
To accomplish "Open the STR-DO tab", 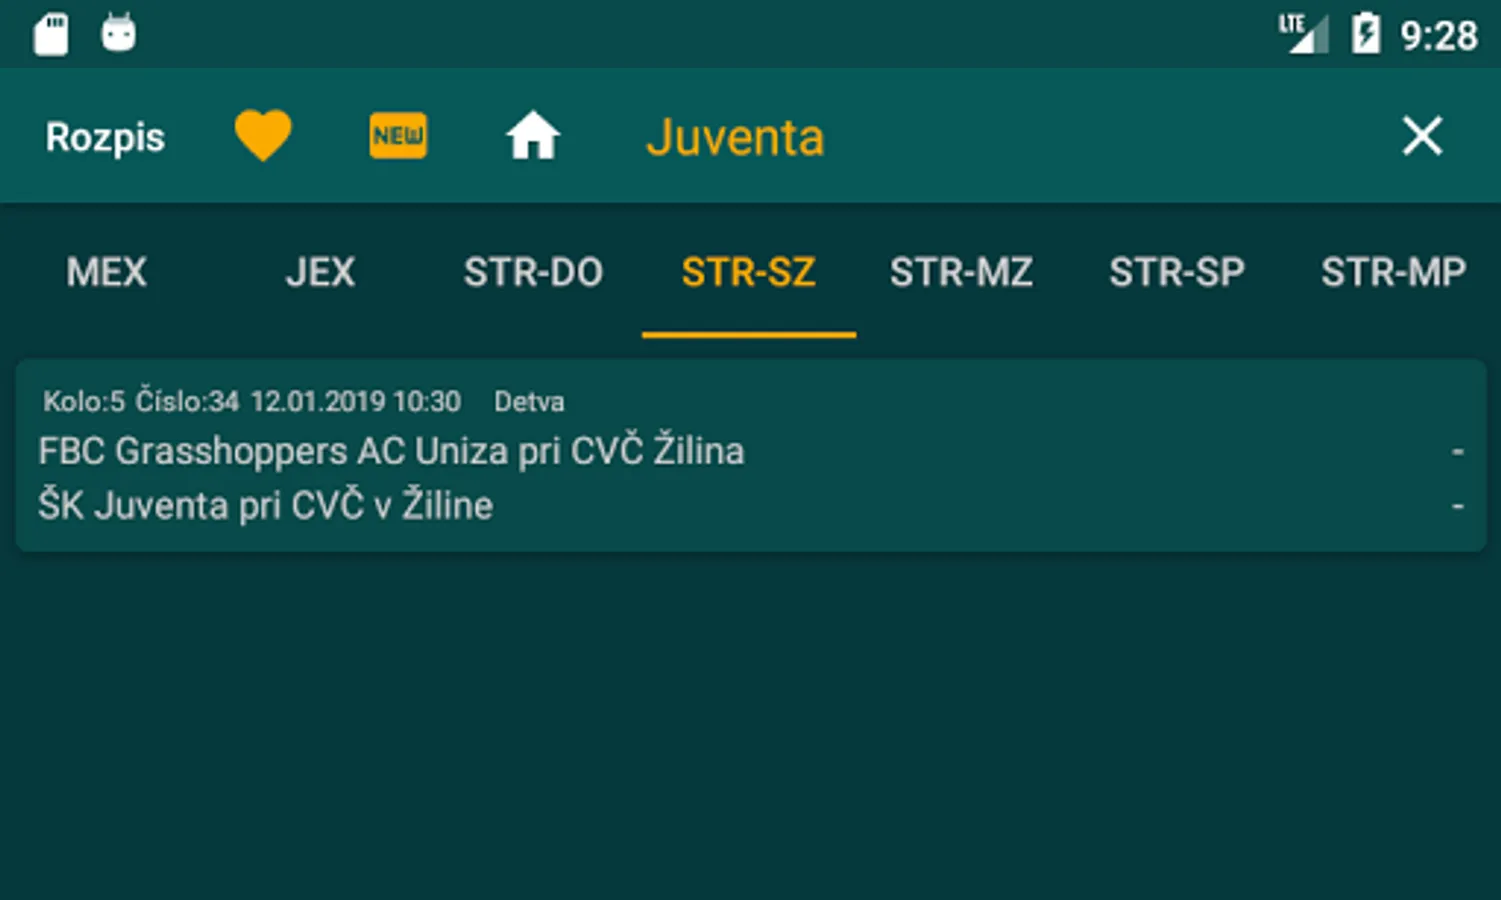I will pos(533,272).
